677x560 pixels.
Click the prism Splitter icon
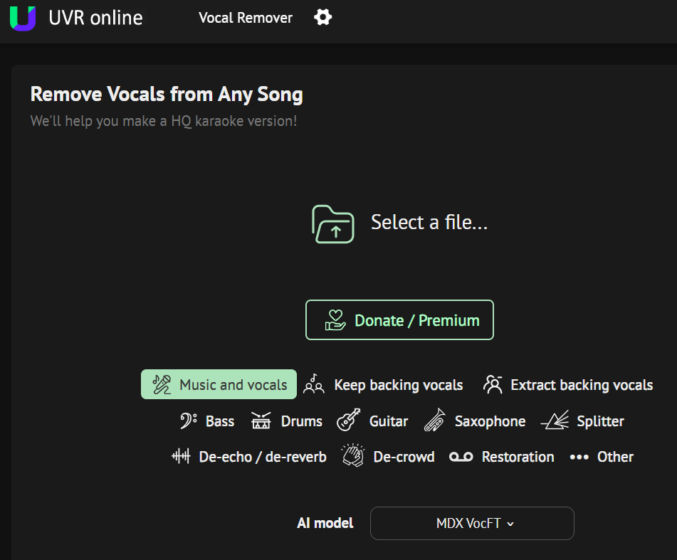[x=555, y=421]
